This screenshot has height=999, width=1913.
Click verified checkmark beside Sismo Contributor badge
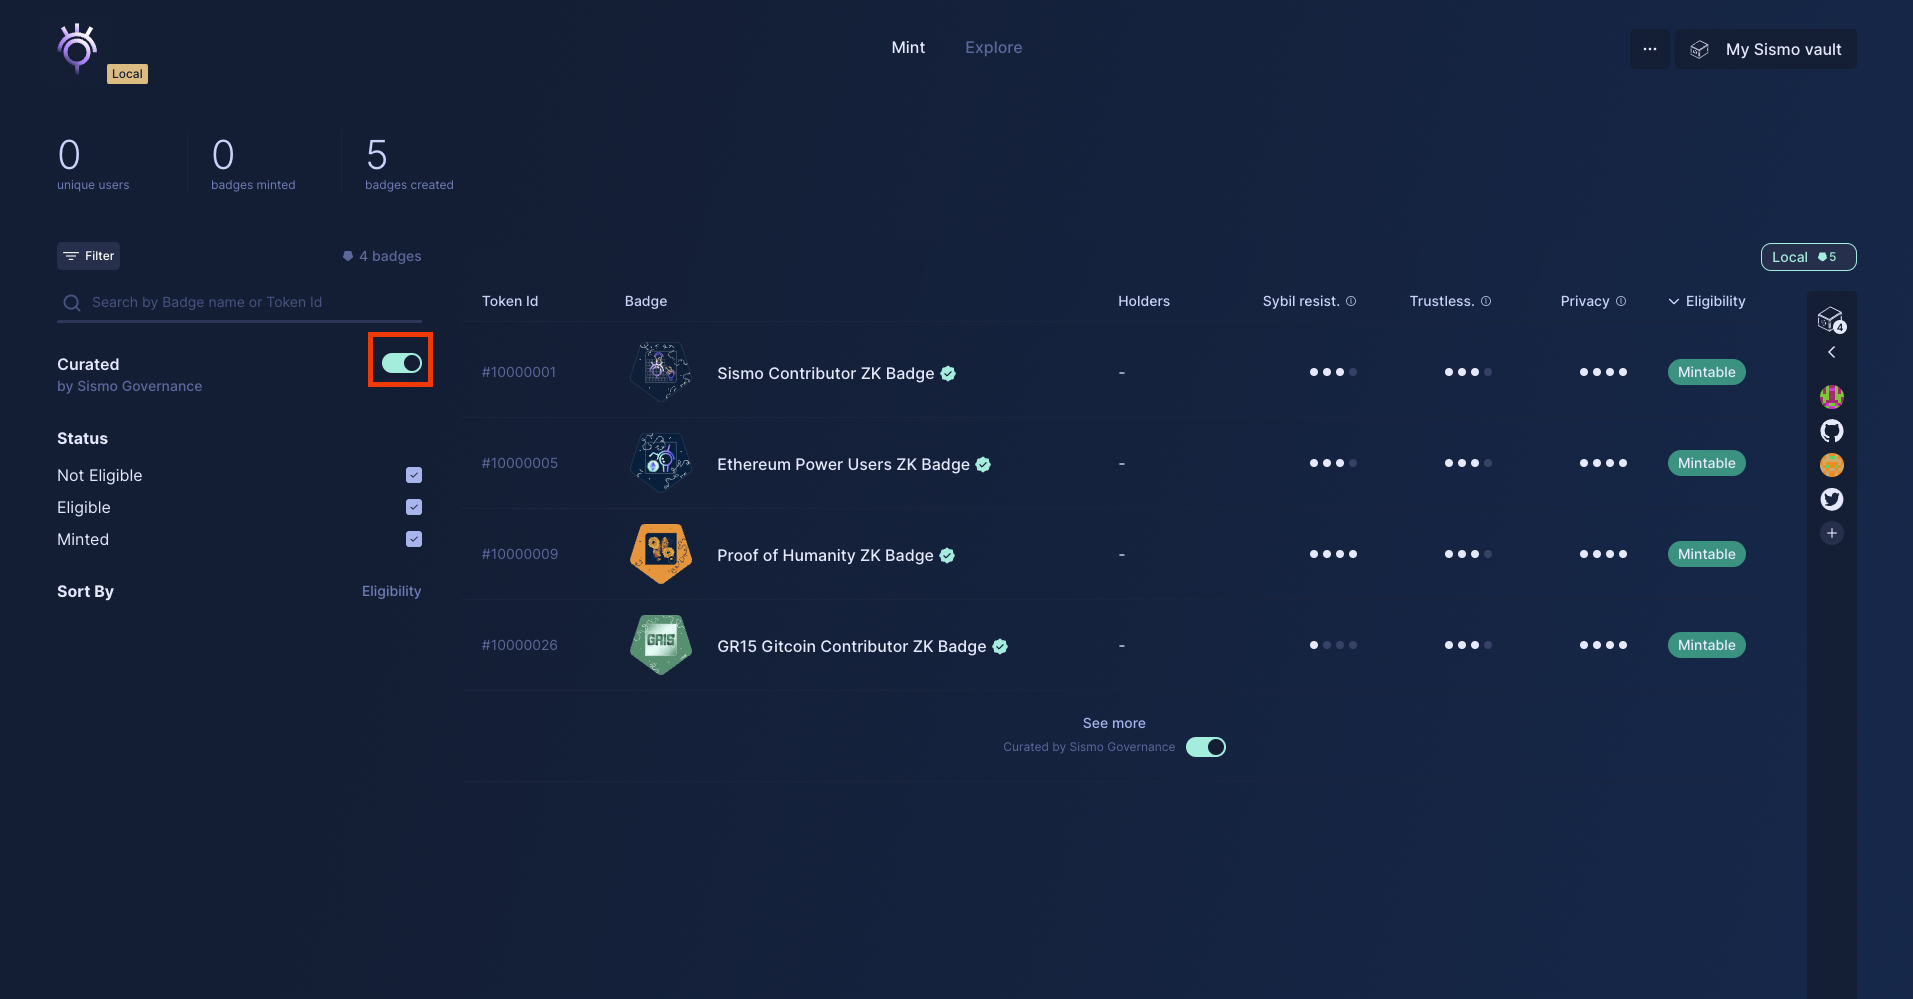(x=948, y=373)
